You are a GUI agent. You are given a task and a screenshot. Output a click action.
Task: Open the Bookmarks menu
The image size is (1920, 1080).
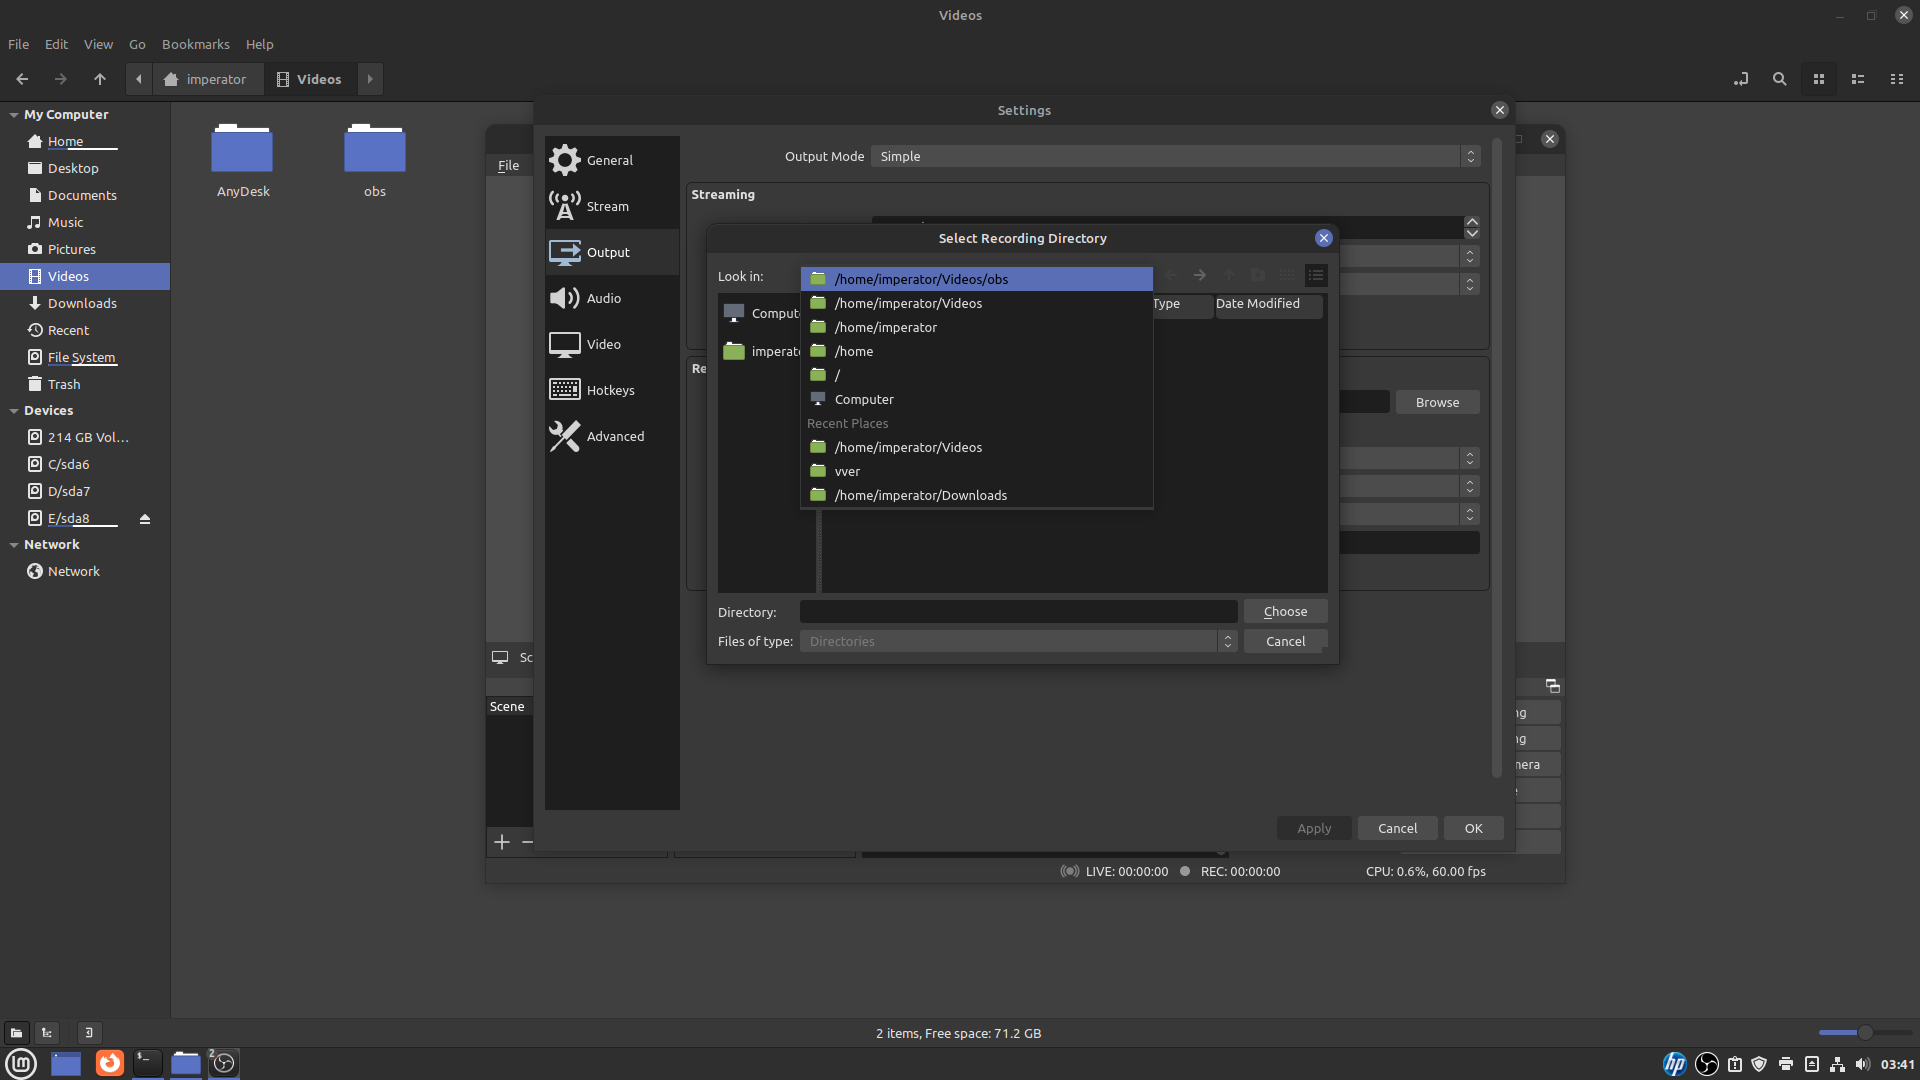(x=195, y=44)
